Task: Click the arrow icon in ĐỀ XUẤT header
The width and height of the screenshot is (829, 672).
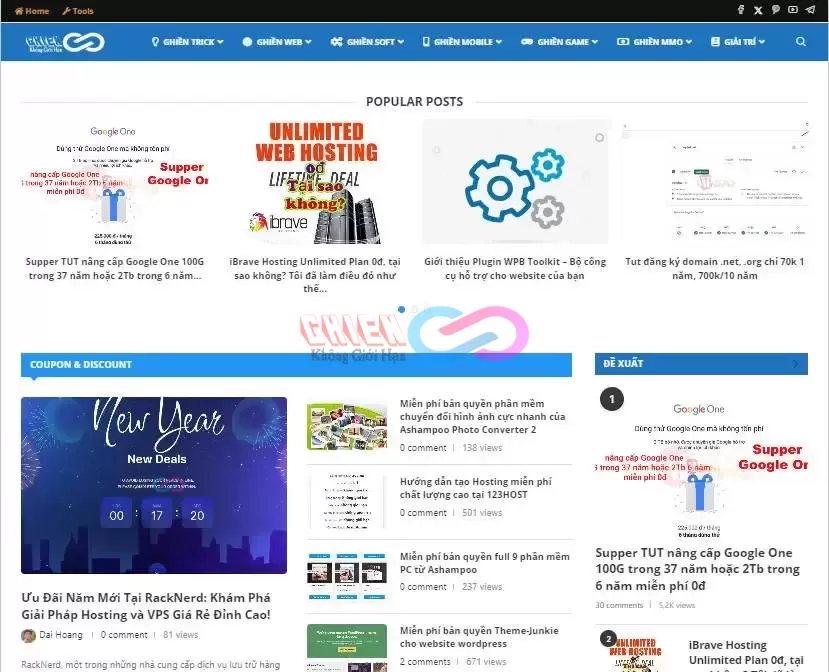Action: (796, 364)
